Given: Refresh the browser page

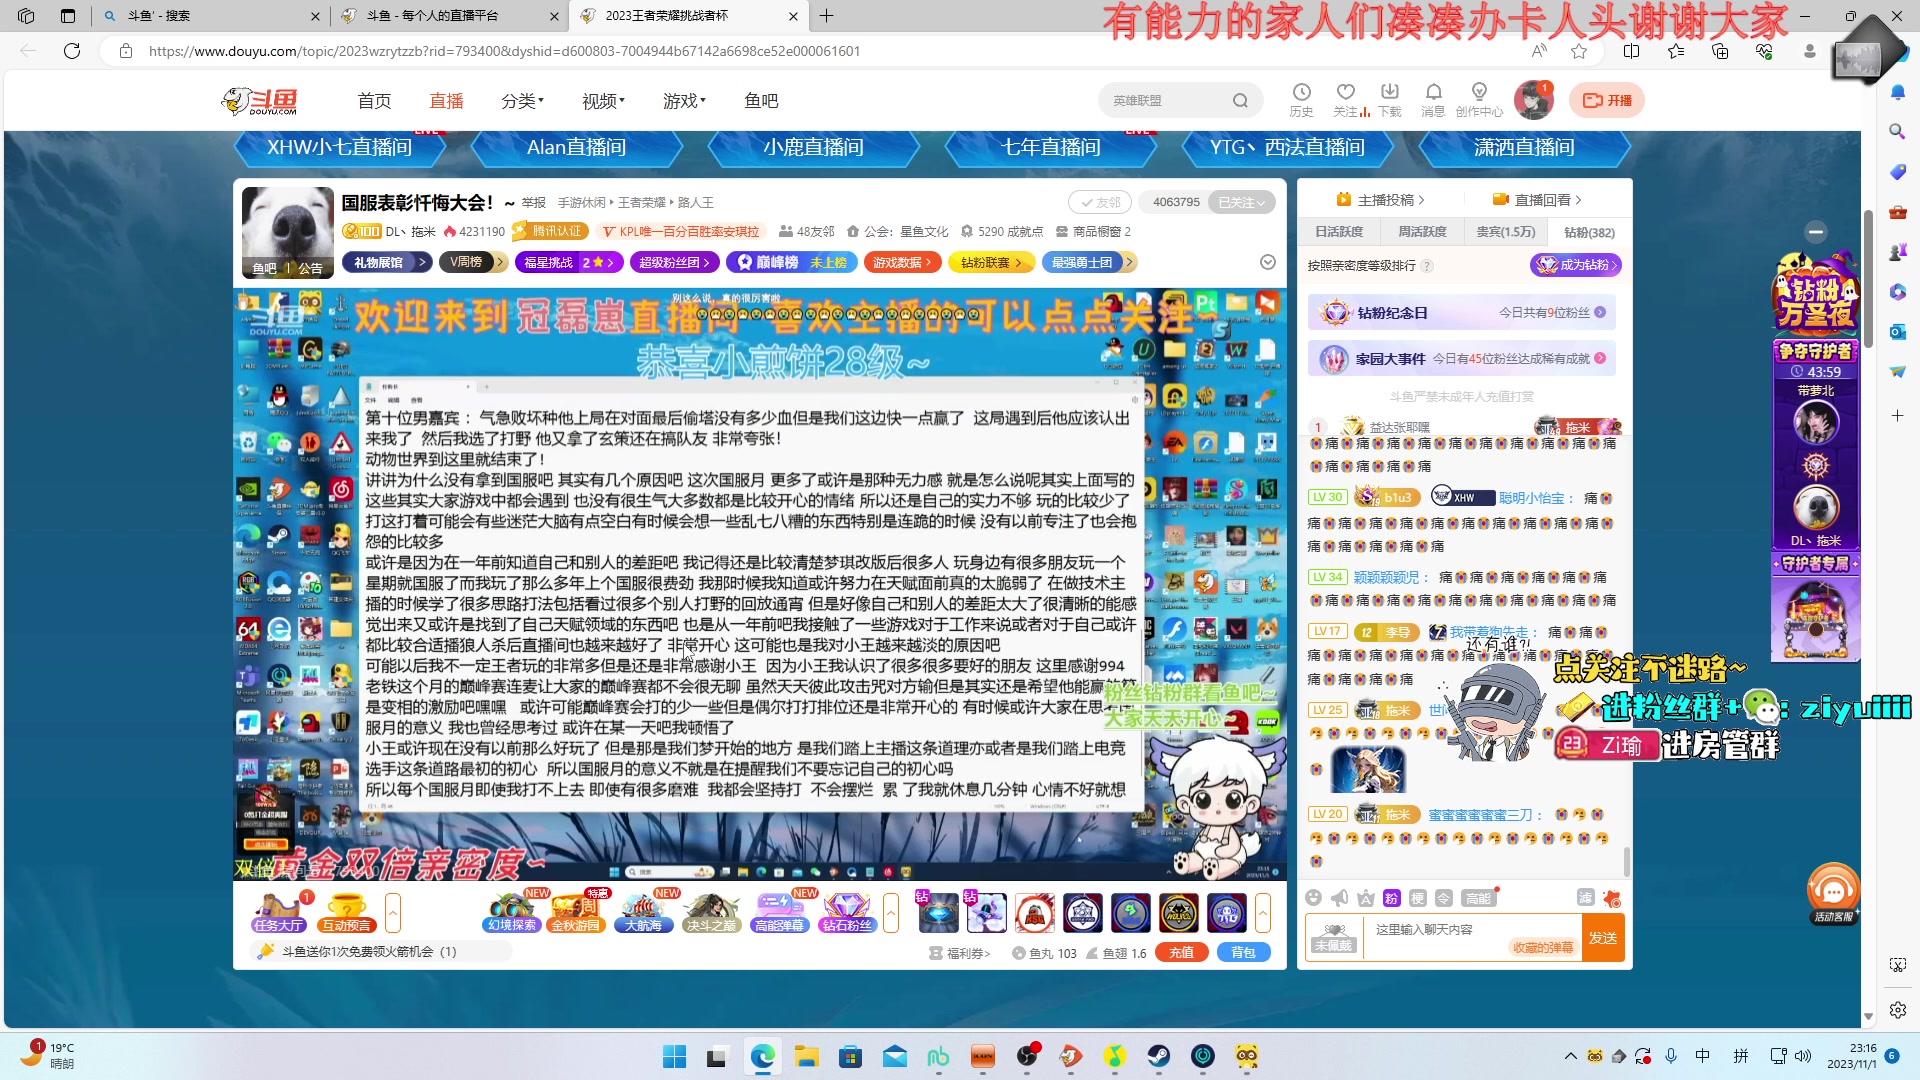Looking at the screenshot, I should tap(72, 51).
